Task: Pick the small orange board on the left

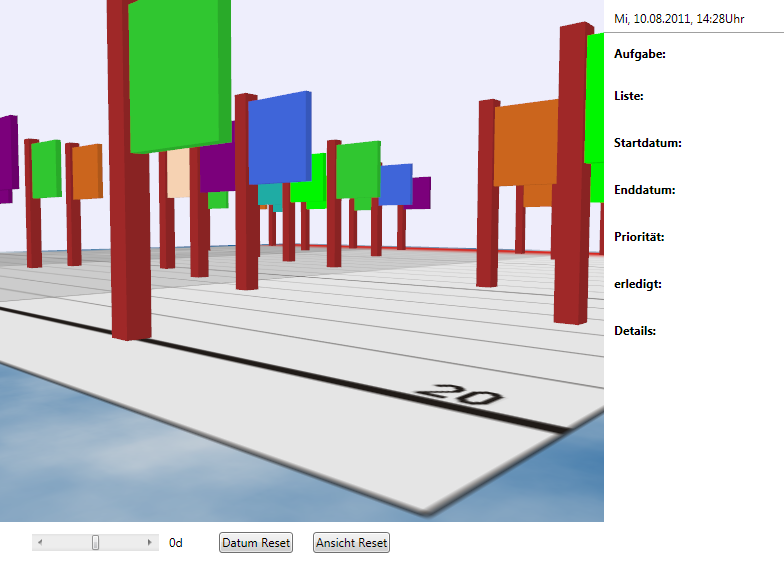Action: [88, 171]
